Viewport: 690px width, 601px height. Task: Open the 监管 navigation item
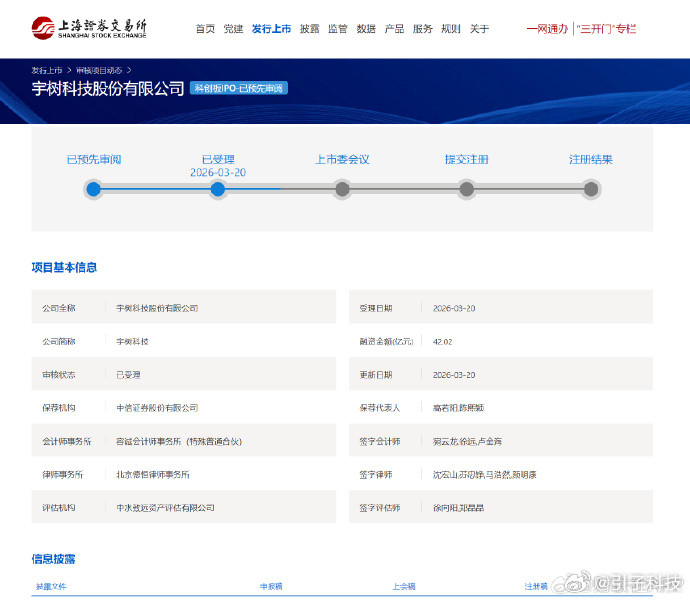pos(338,29)
